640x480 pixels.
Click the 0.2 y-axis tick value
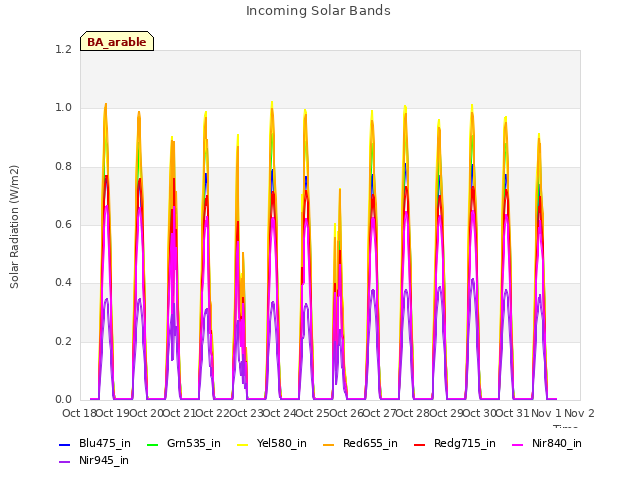pos(64,341)
